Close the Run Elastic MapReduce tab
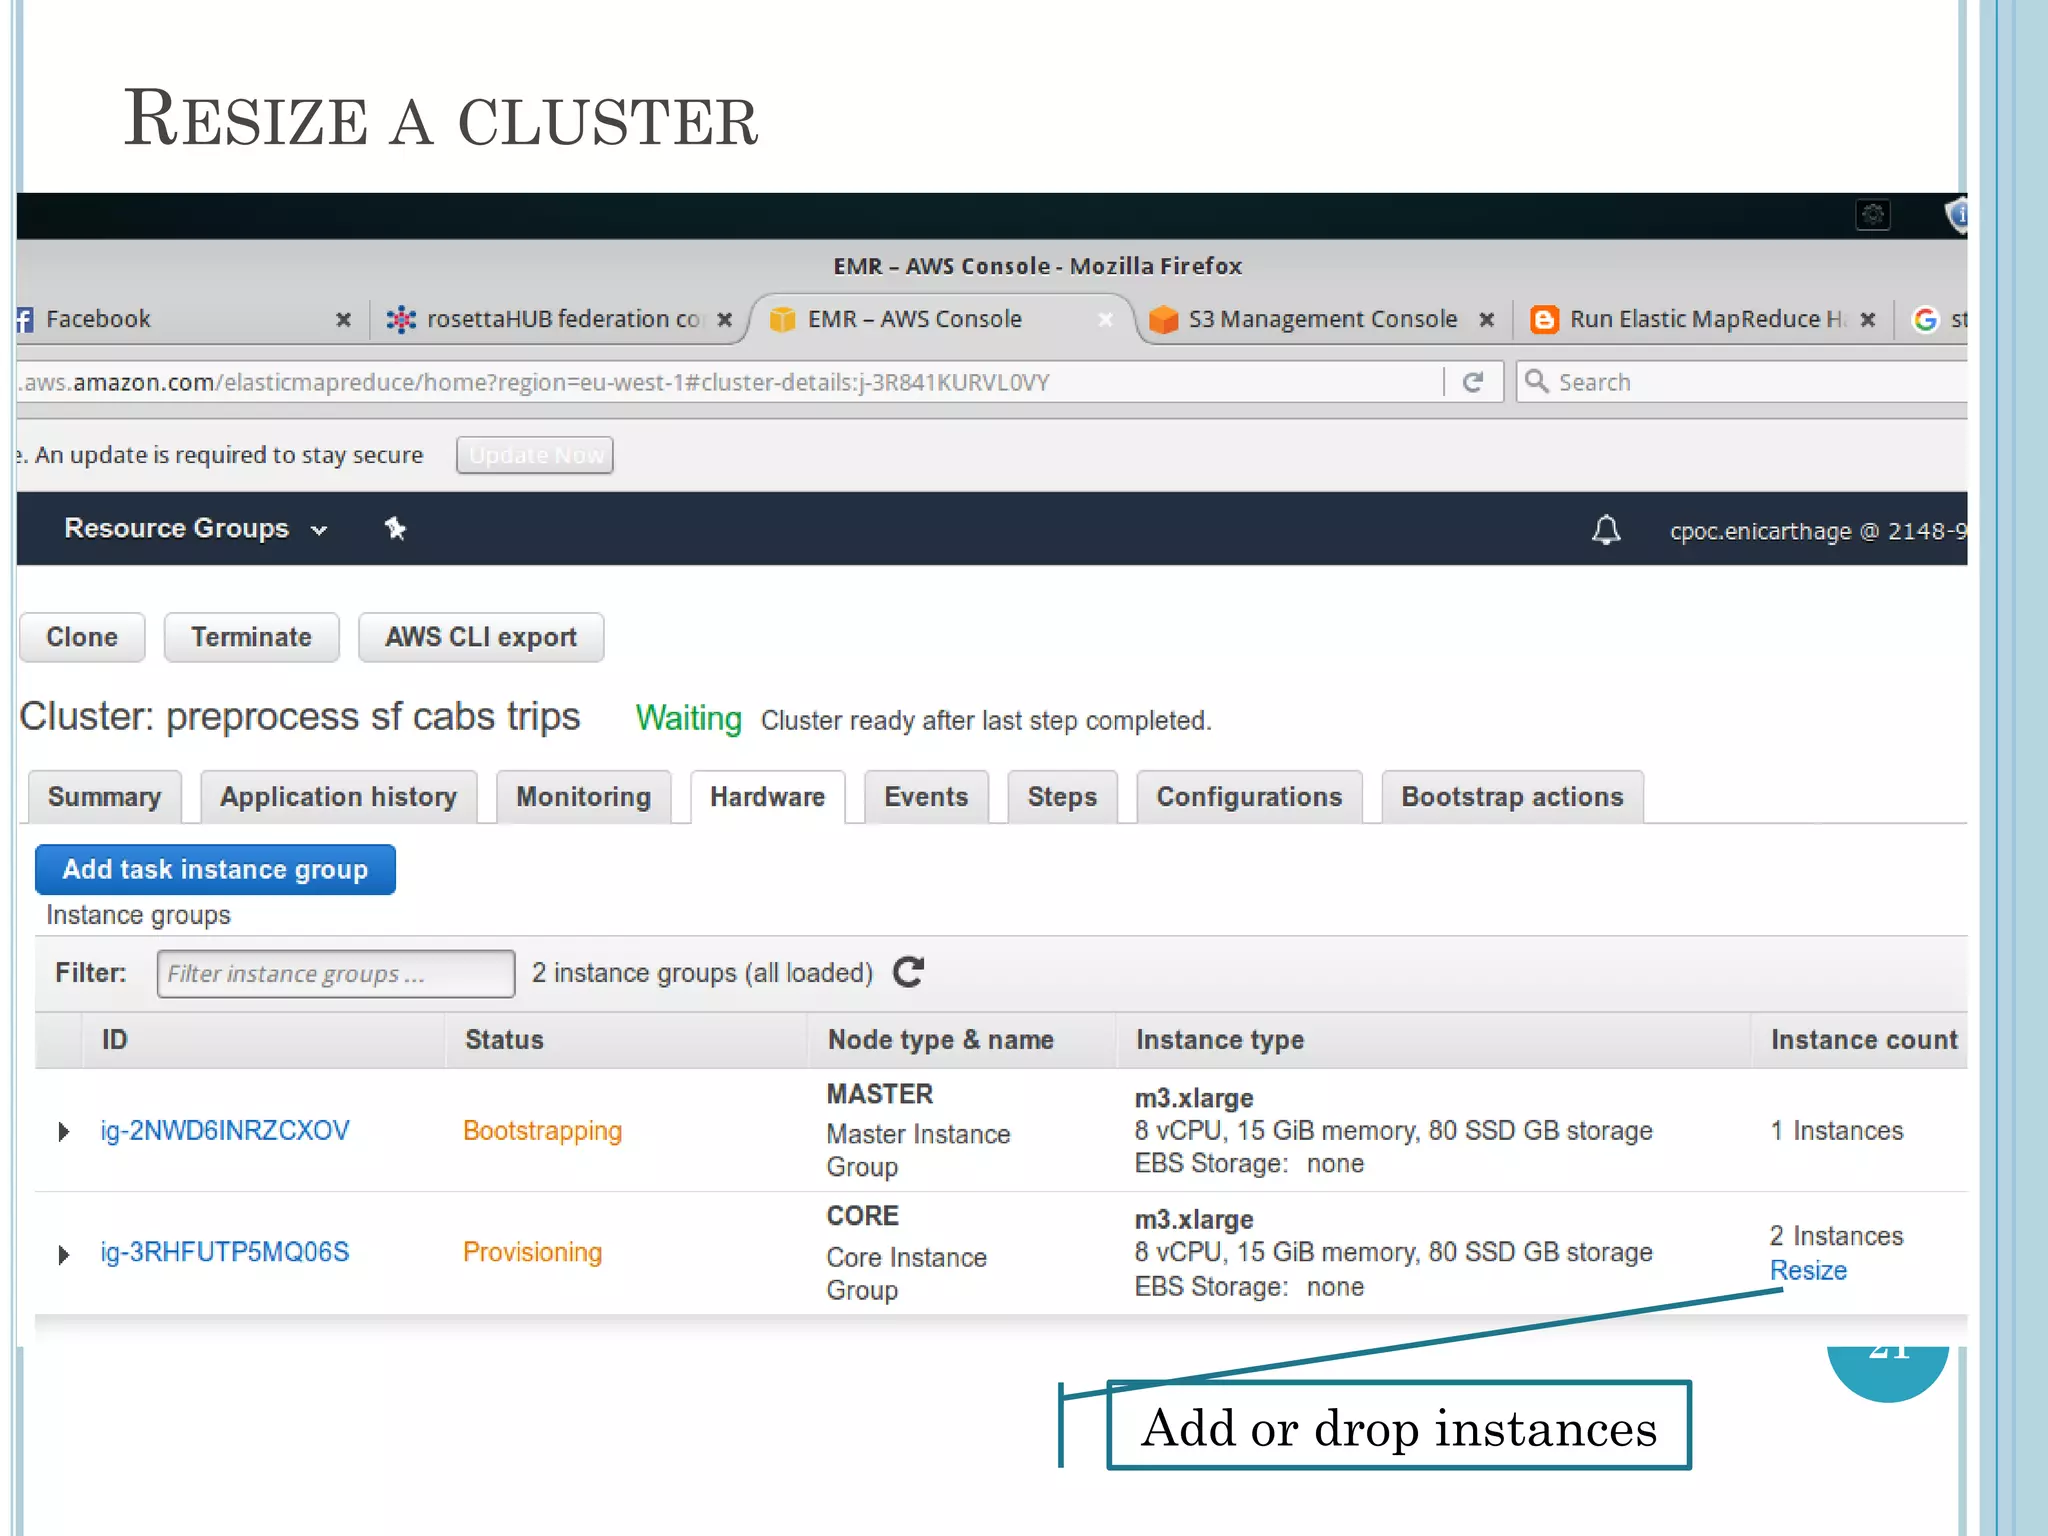The height and width of the screenshot is (1536, 2048). (x=1867, y=319)
